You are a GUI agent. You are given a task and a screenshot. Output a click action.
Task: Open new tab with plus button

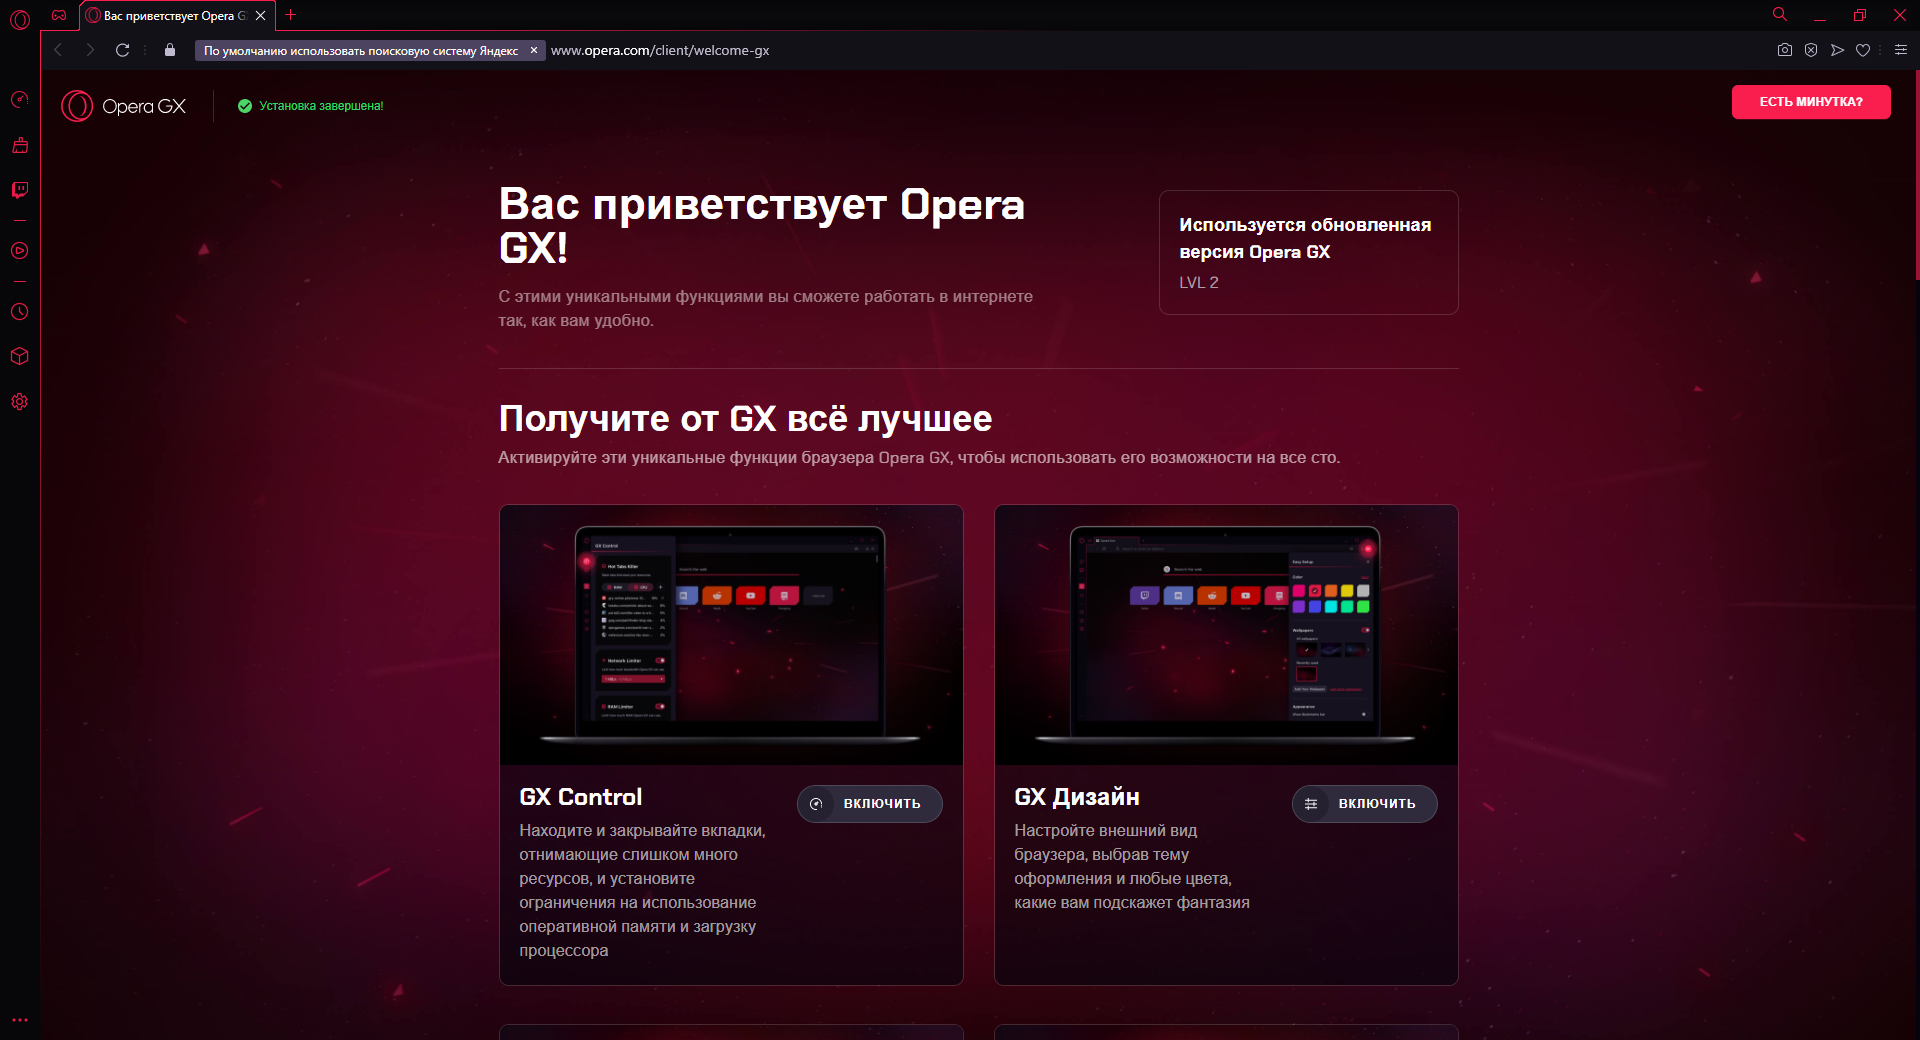291,15
